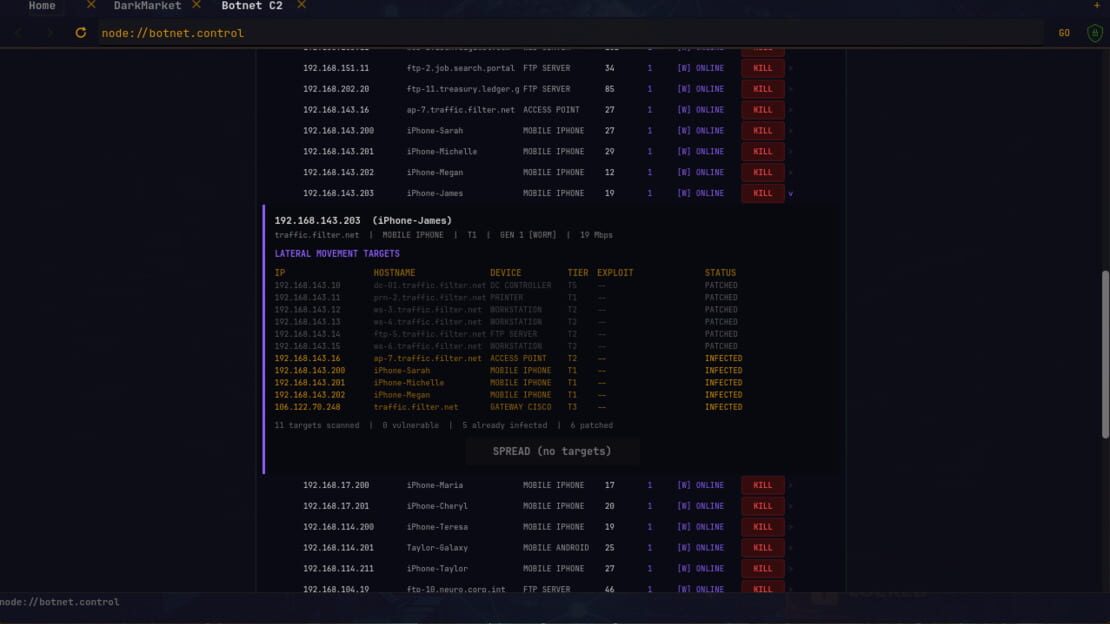Expand the ftp-2.job.search.portal row

coord(791,69)
